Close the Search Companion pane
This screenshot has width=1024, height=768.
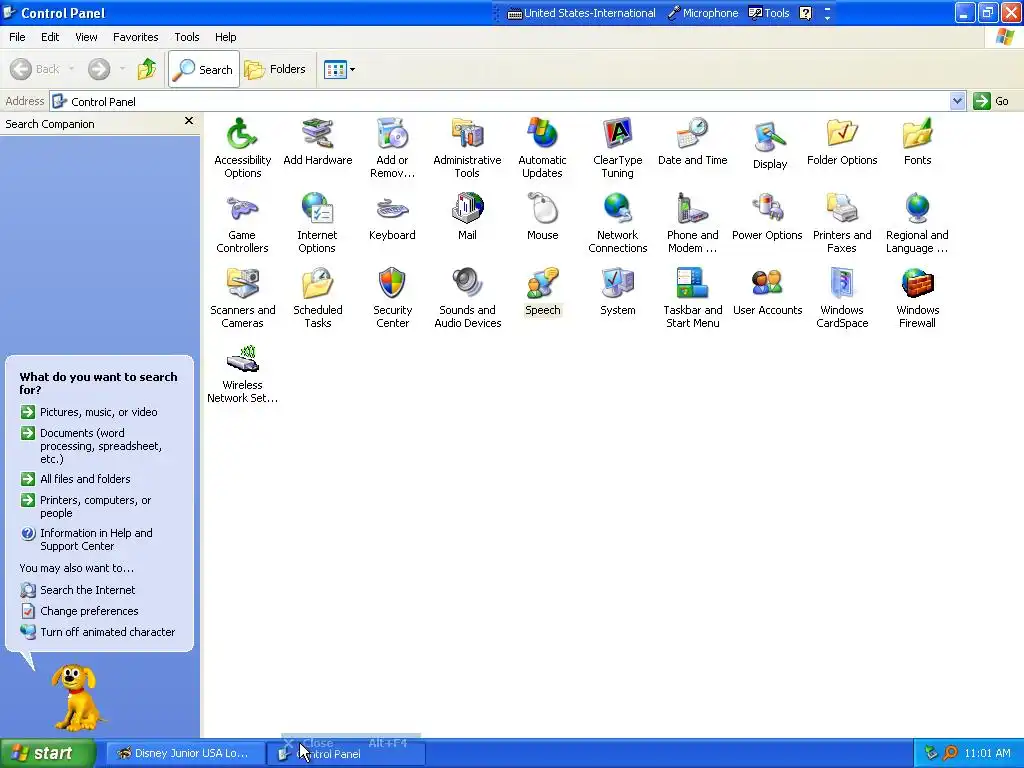coord(189,121)
